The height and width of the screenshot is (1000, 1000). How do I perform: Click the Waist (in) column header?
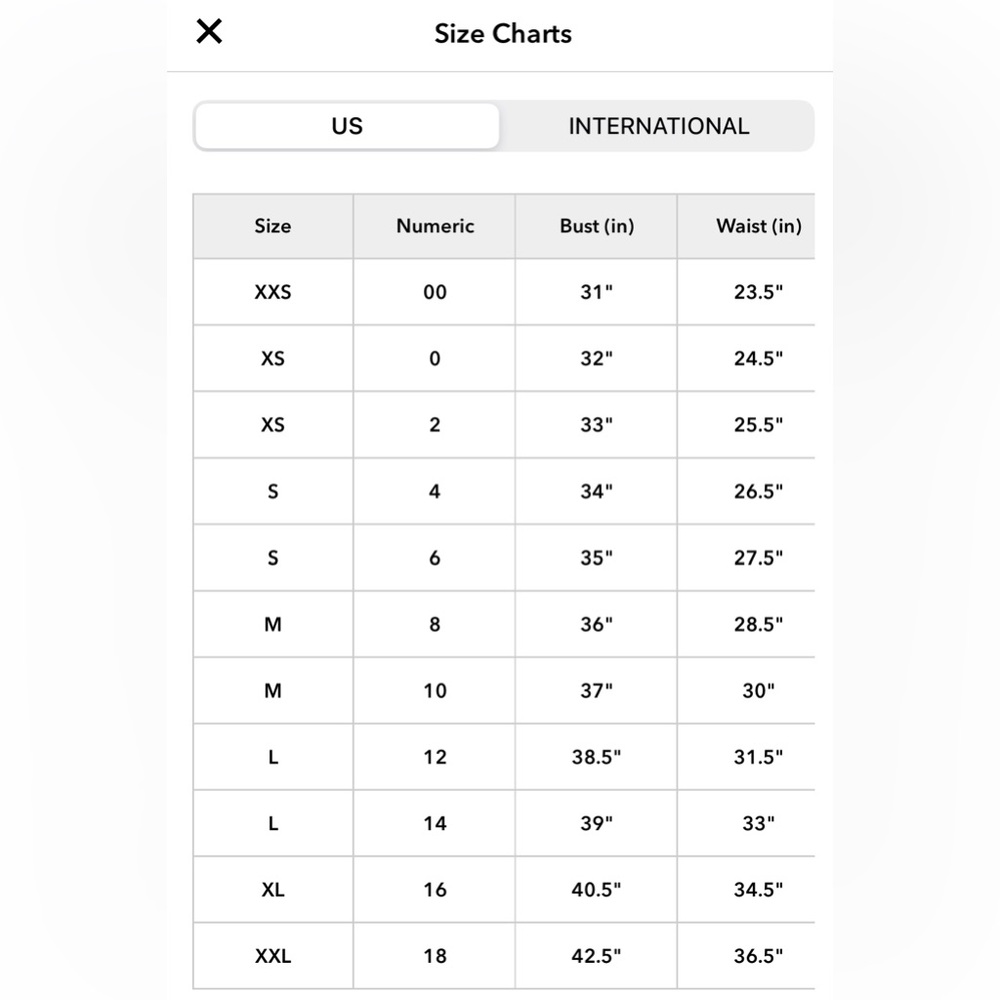758,226
